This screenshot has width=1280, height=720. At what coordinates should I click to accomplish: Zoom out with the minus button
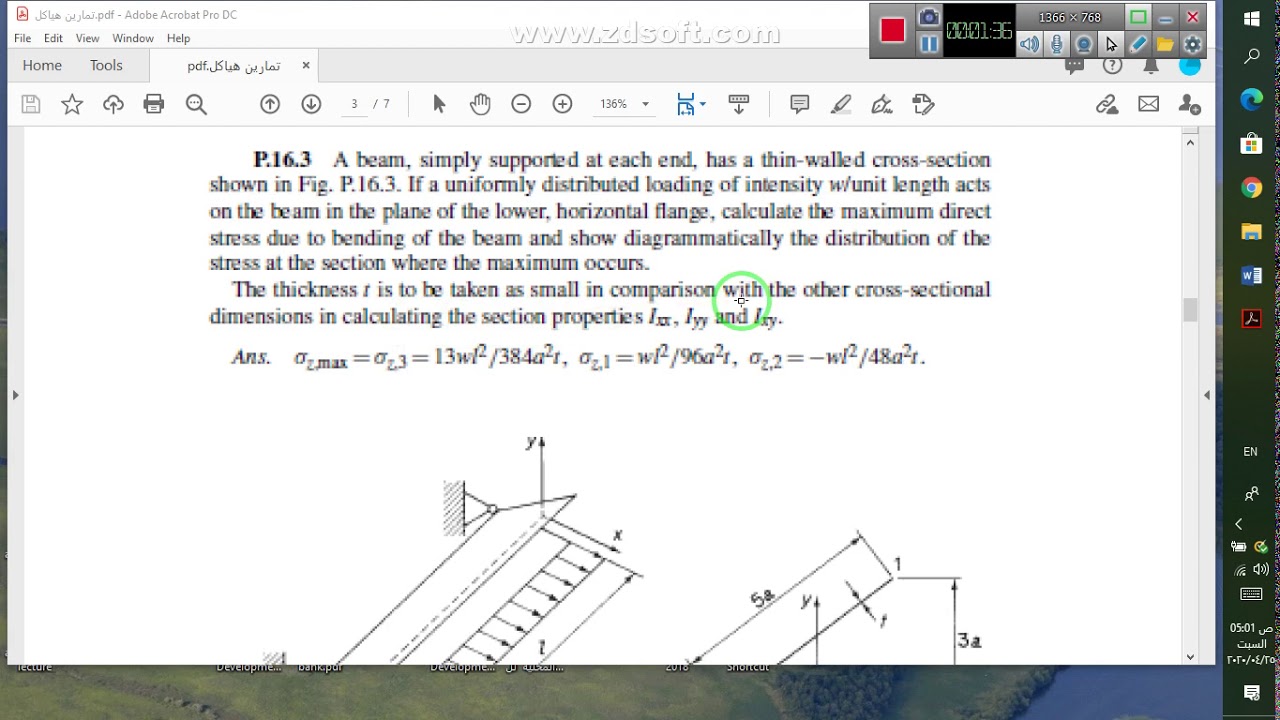tap(521, 104)
